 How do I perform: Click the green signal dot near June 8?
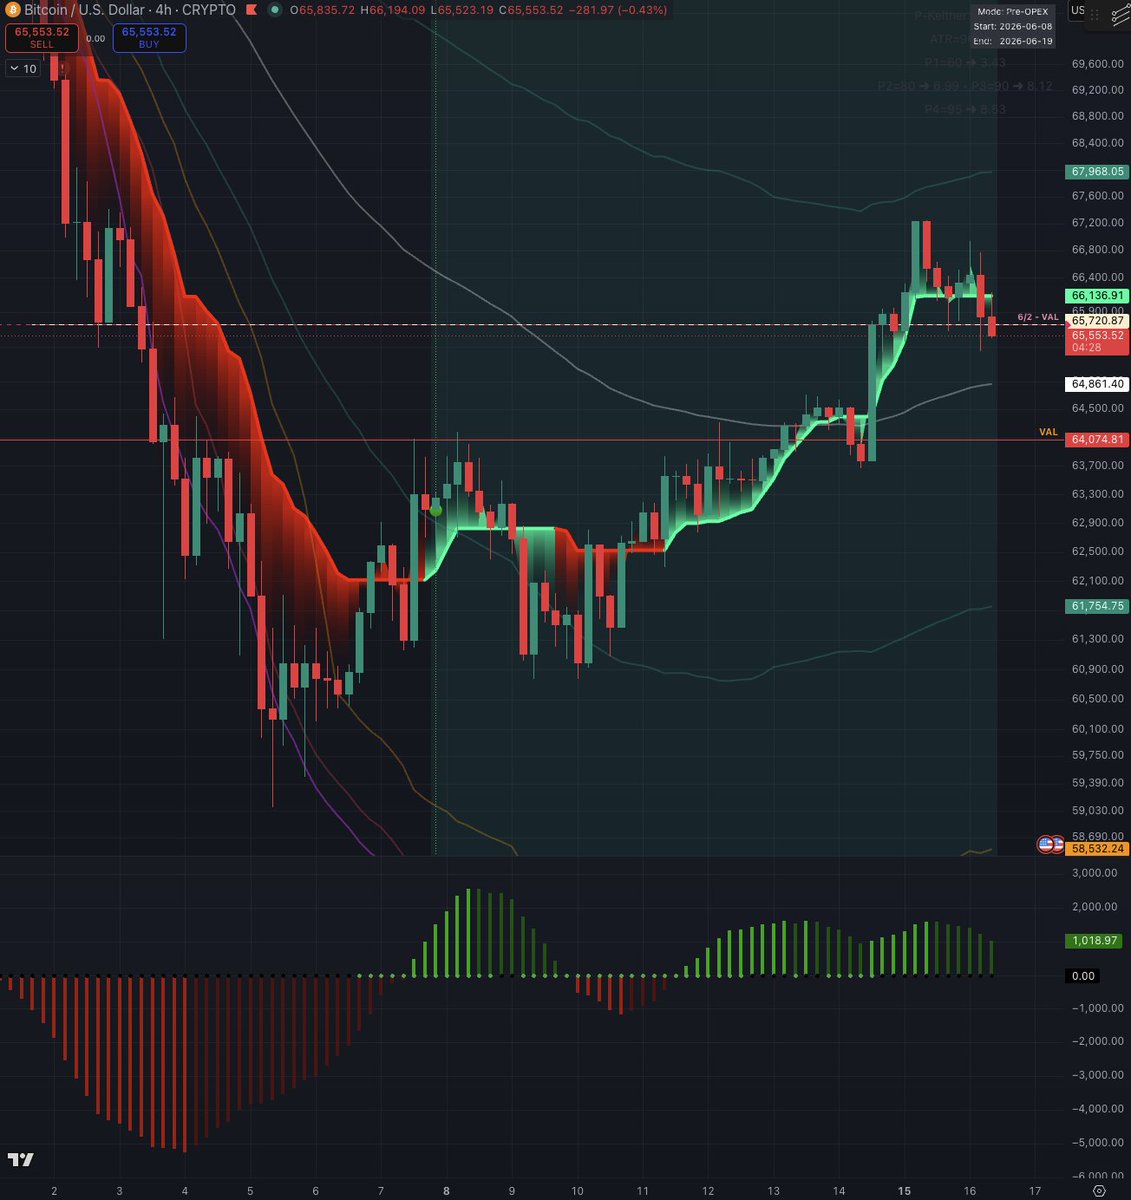tap(436, 510)
